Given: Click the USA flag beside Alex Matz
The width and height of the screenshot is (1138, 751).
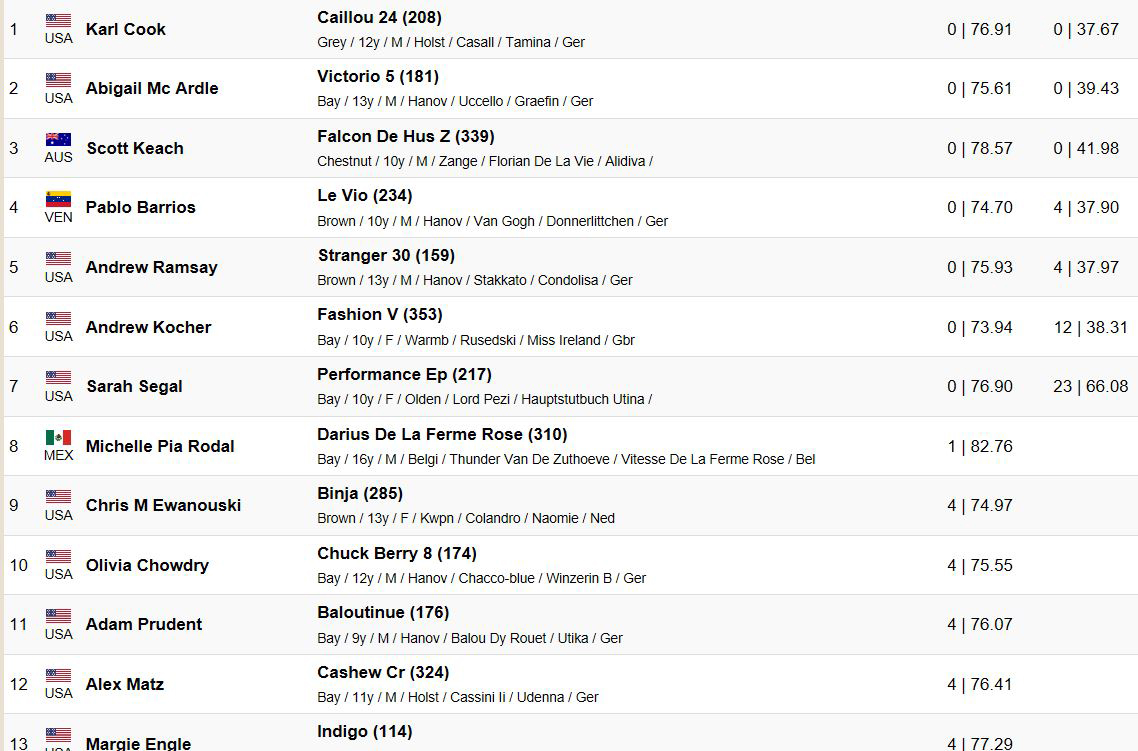Looking at the screenshot, I should (x=58, y=675).
